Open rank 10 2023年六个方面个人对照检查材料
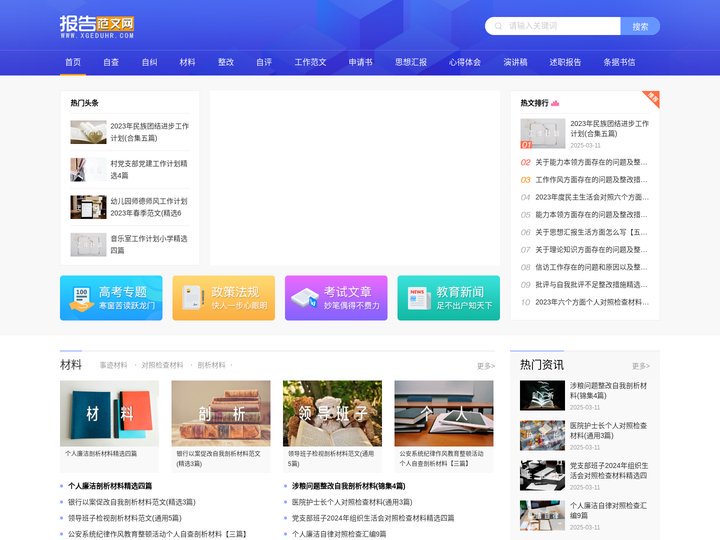This screenshot has height=540, width=720. [592, 302]
